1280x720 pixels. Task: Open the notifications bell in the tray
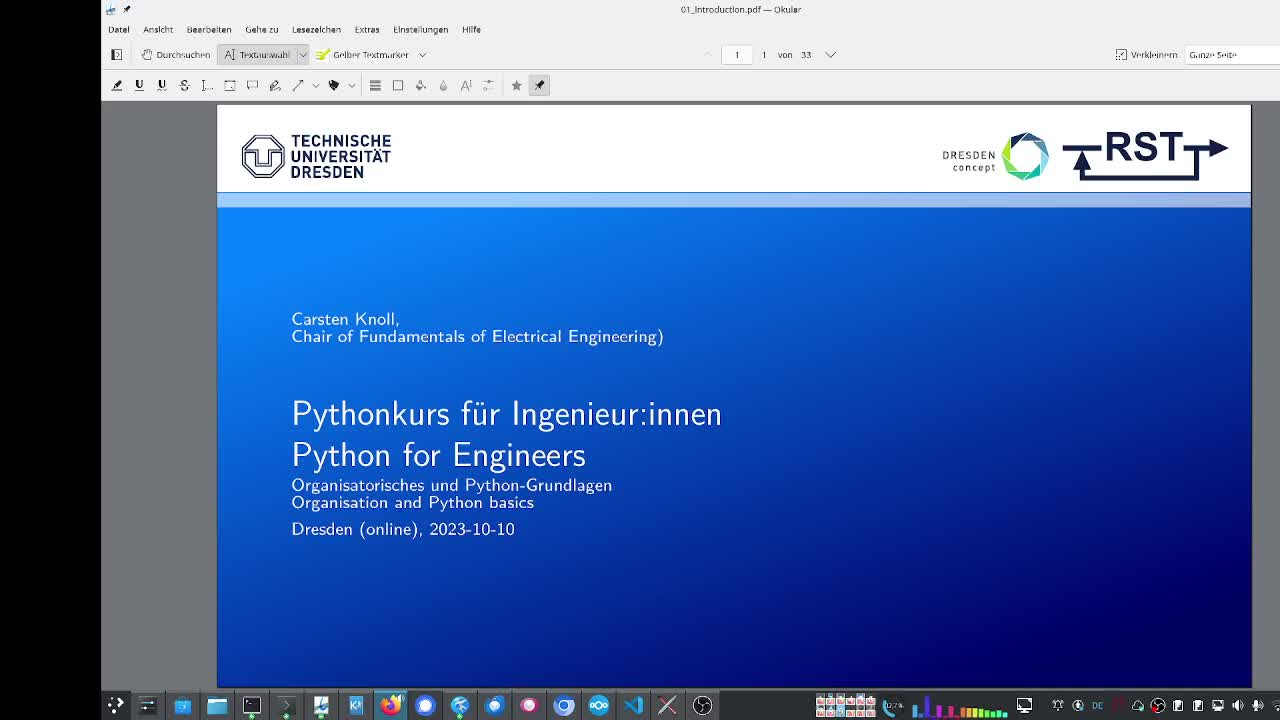coord(1058,706)
